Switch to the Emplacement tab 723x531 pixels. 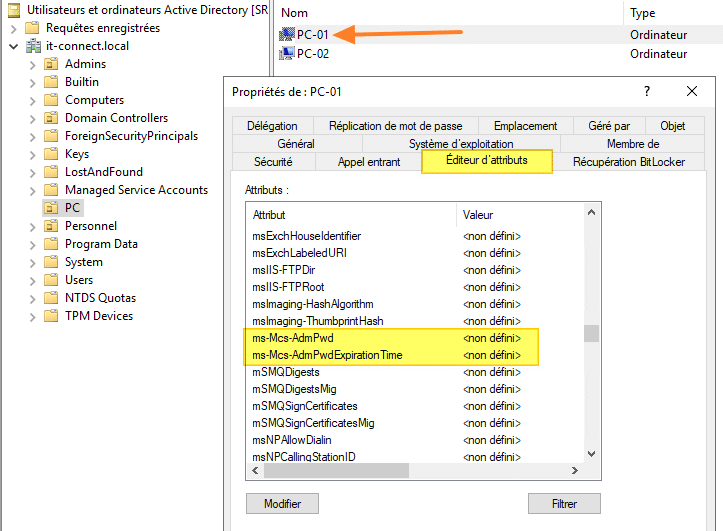pos(526,126)
